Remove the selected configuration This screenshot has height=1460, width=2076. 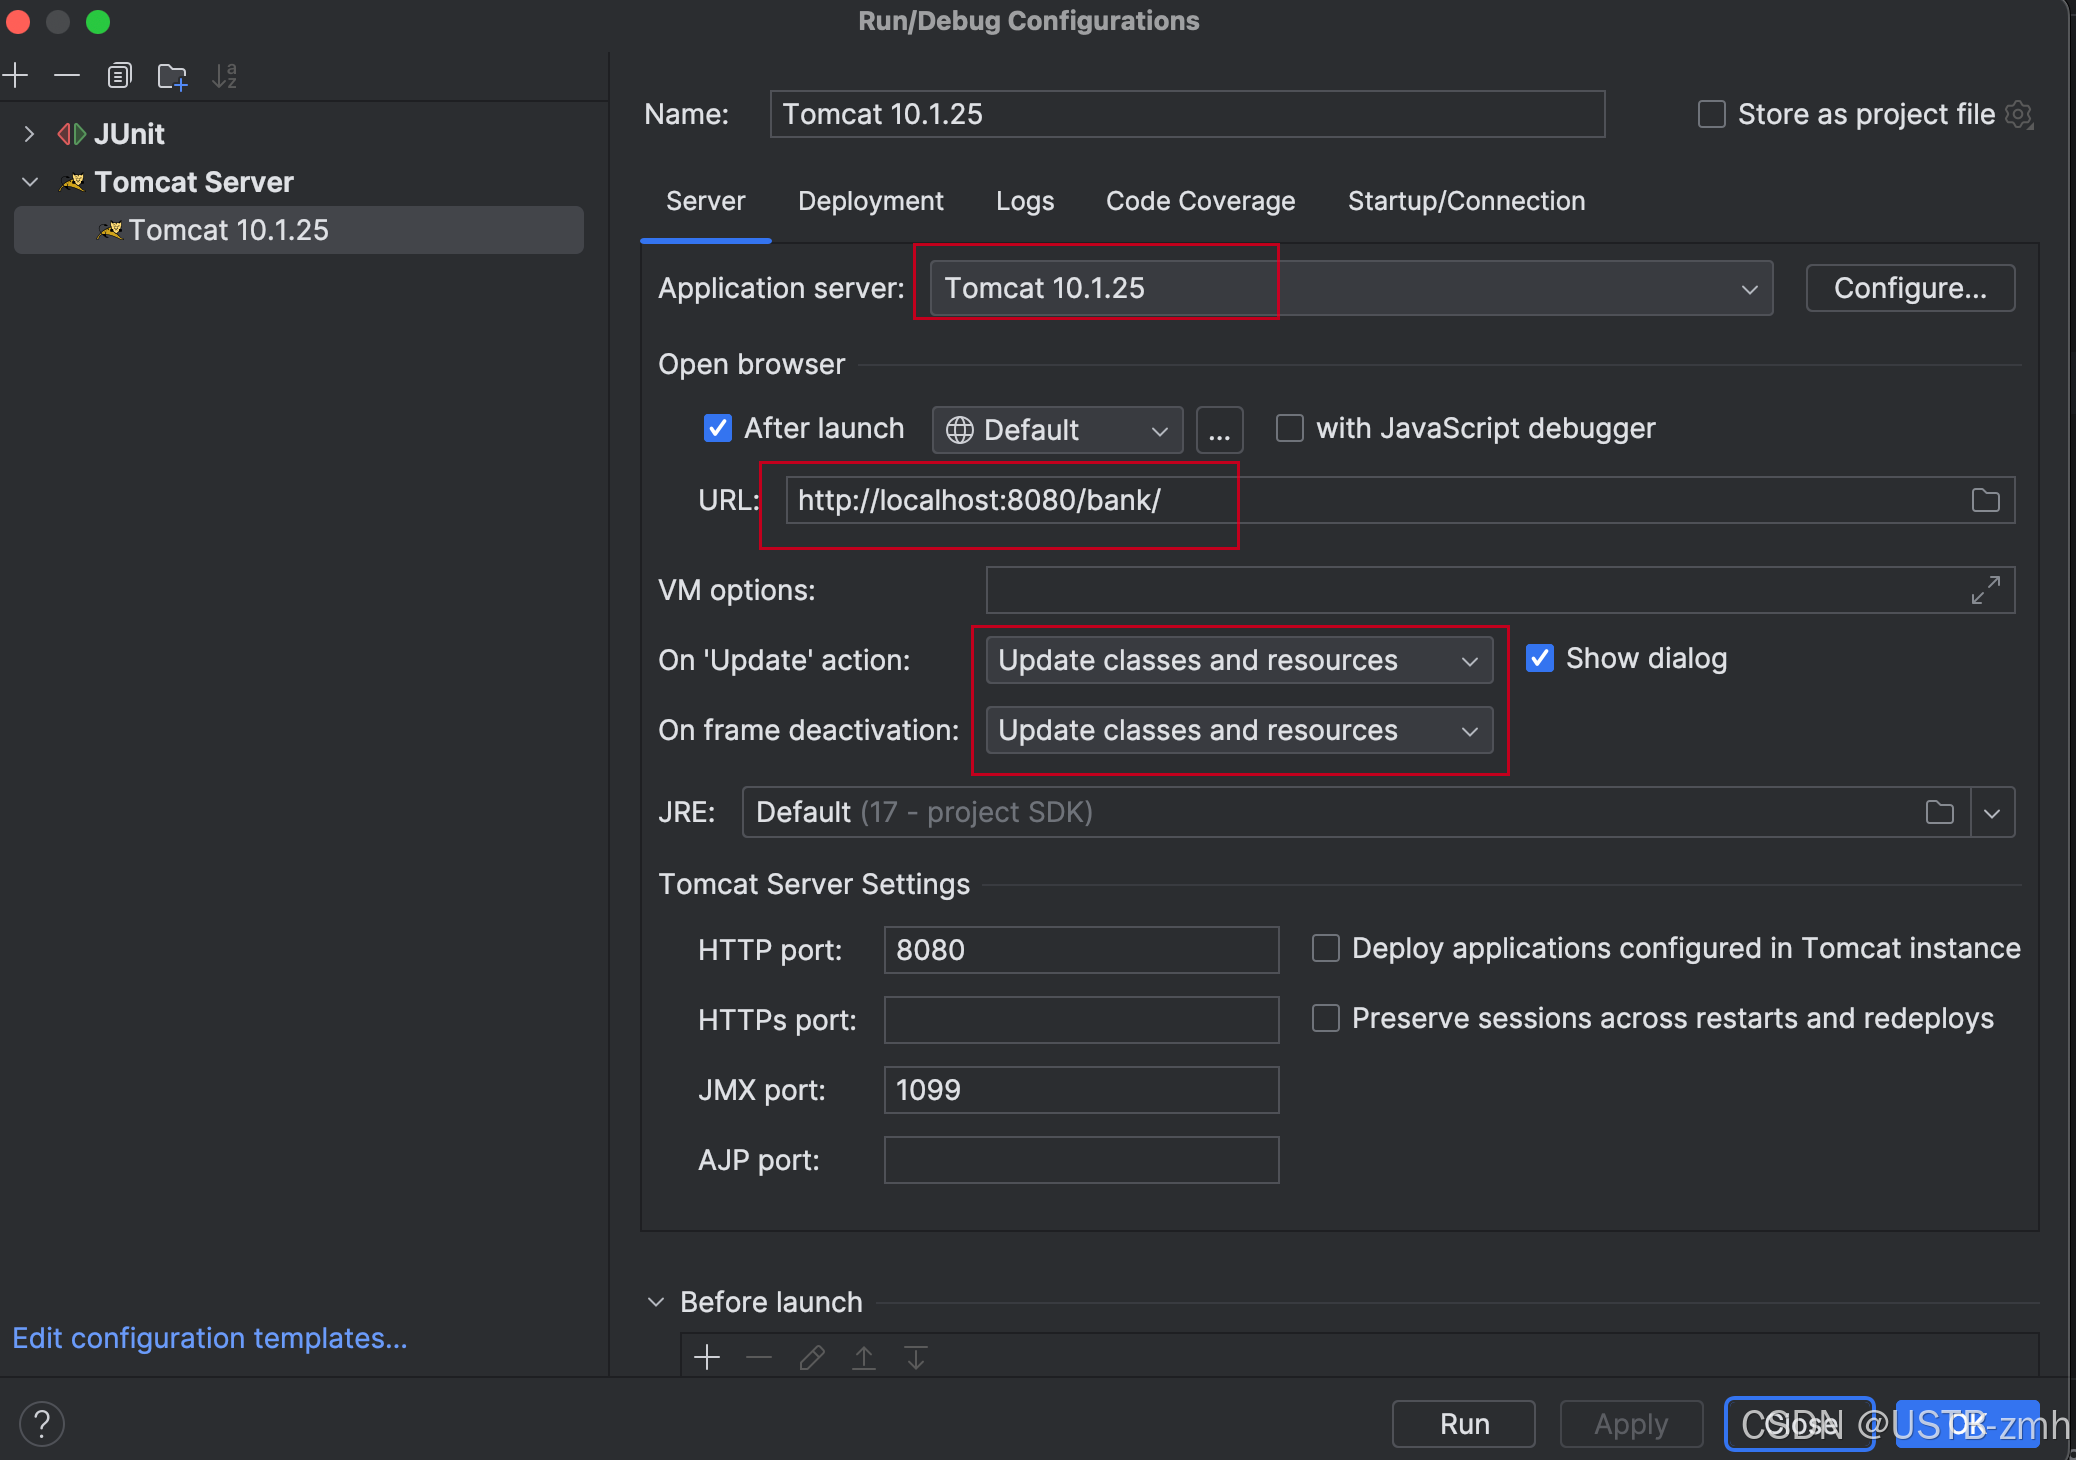(67, 76)
